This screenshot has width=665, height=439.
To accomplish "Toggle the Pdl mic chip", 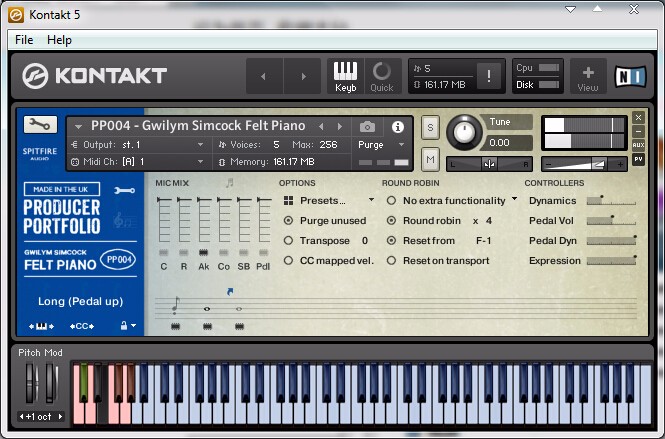I will (263, 253).
